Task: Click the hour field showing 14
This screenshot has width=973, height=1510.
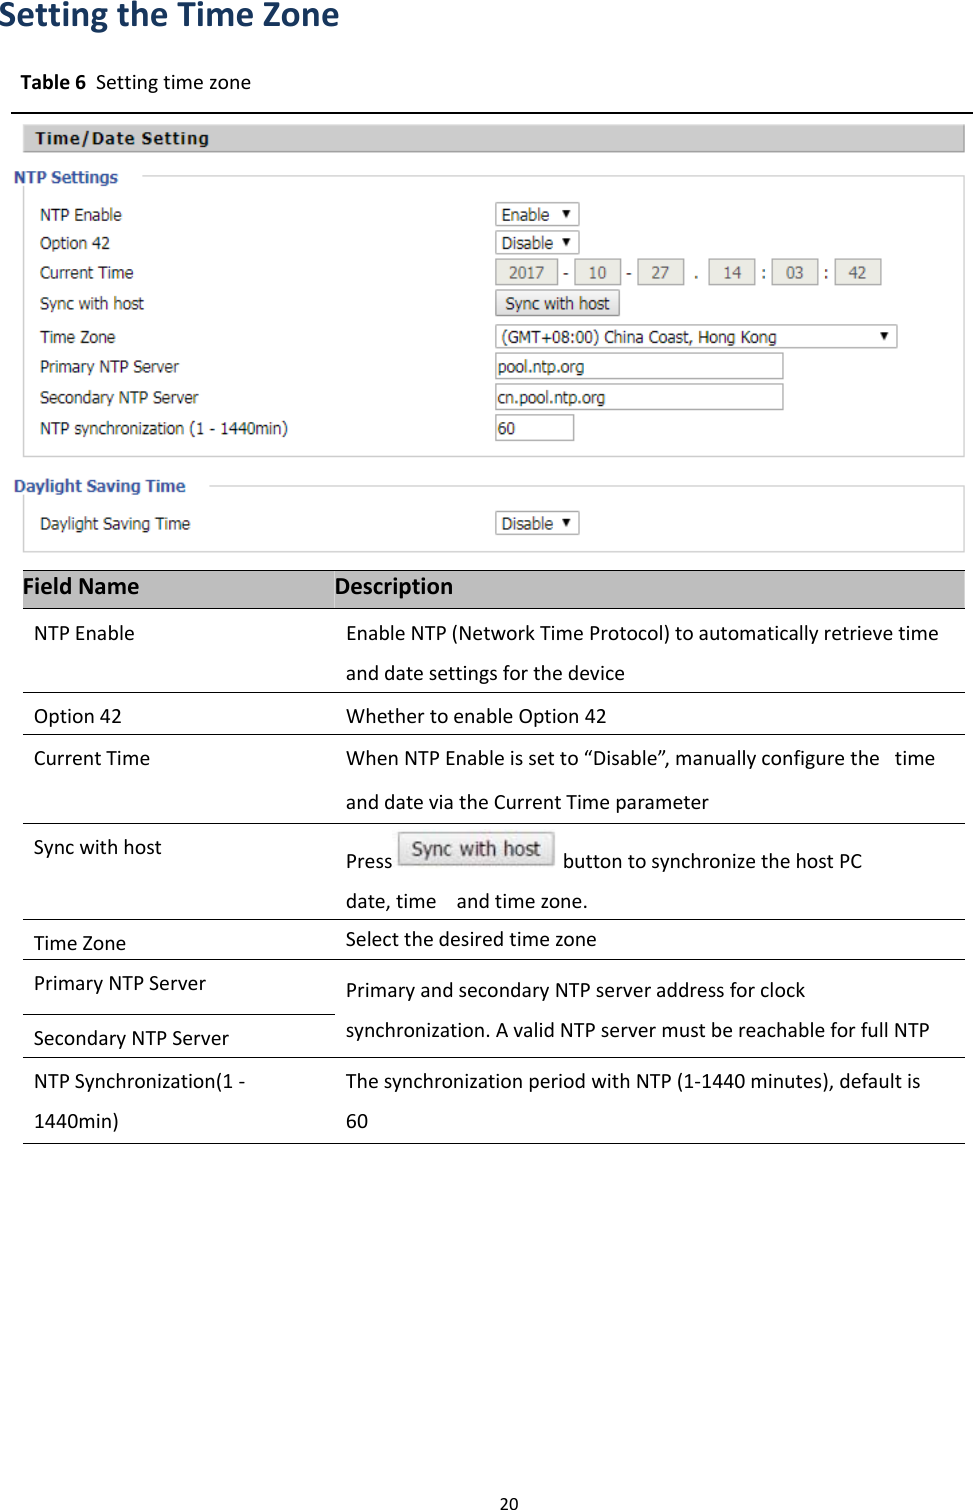Action: click(x=731, y=271)
